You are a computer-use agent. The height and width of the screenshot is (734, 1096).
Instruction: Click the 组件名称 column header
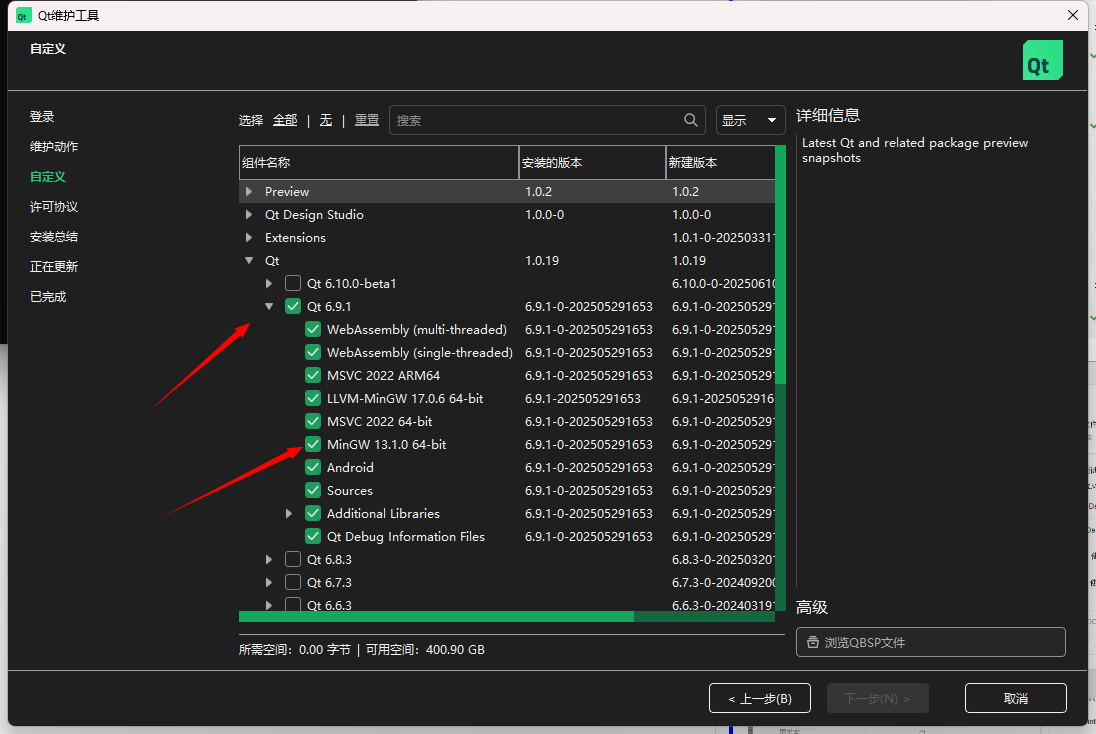point(379,163)
